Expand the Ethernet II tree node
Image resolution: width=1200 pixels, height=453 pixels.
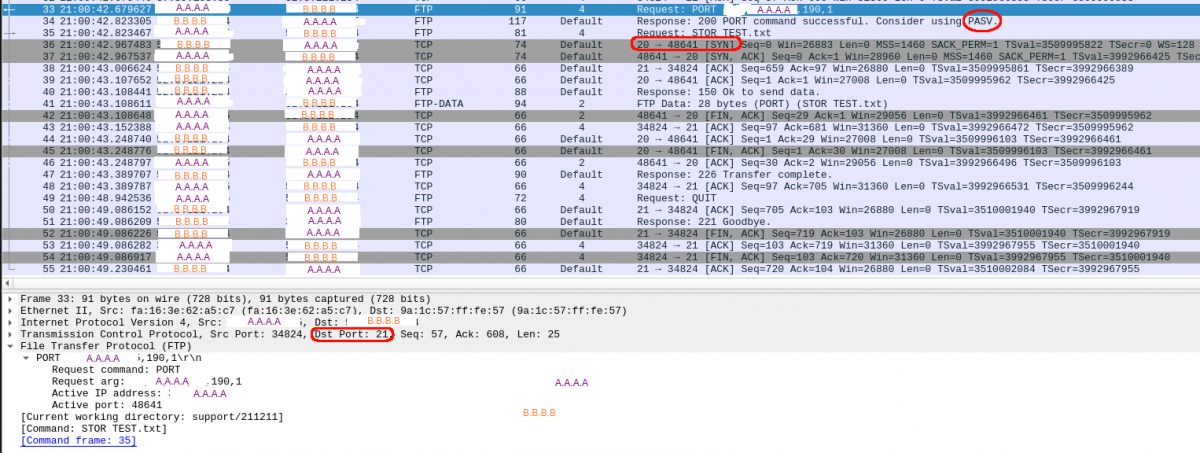click(10, 311)
